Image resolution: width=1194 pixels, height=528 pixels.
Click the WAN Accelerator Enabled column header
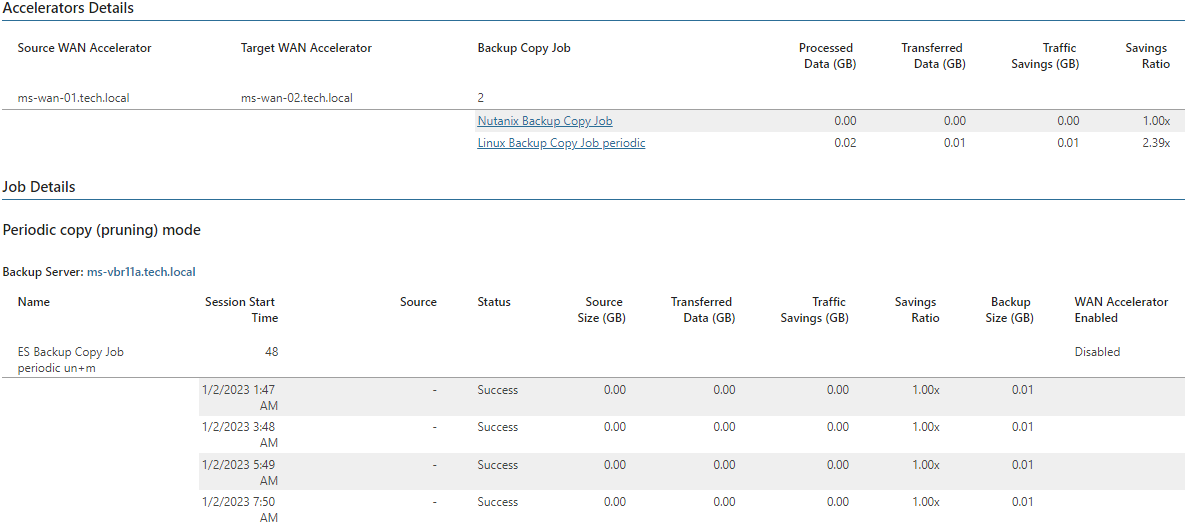[1121, 310]
